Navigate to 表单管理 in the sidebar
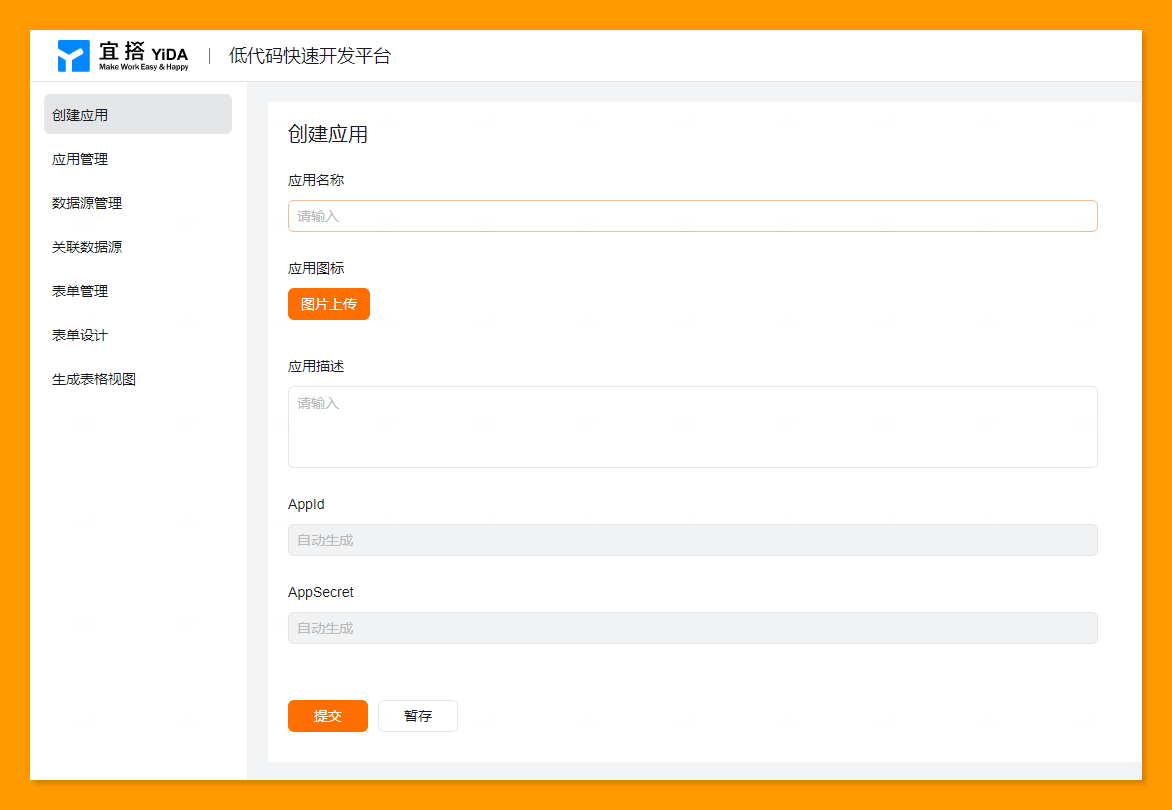Viewport: 1172px width, 810px height. pyautogui.click(x=80, y=291)
